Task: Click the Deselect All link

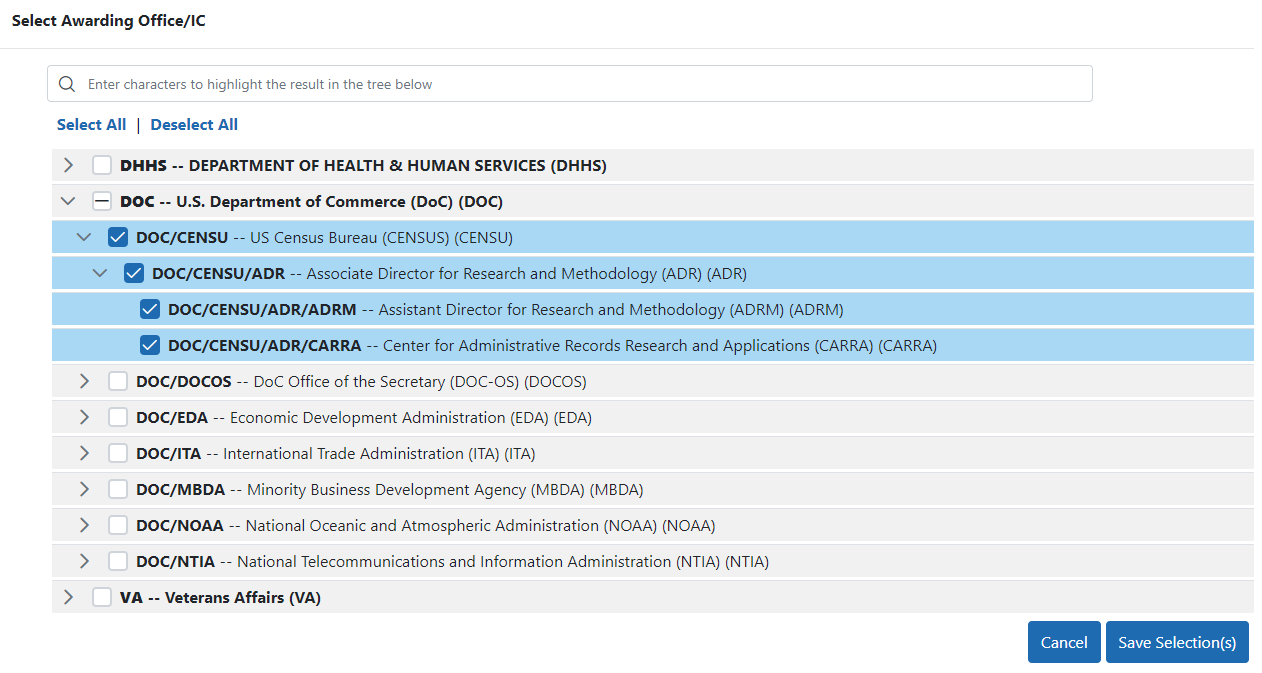Action: 194,125
